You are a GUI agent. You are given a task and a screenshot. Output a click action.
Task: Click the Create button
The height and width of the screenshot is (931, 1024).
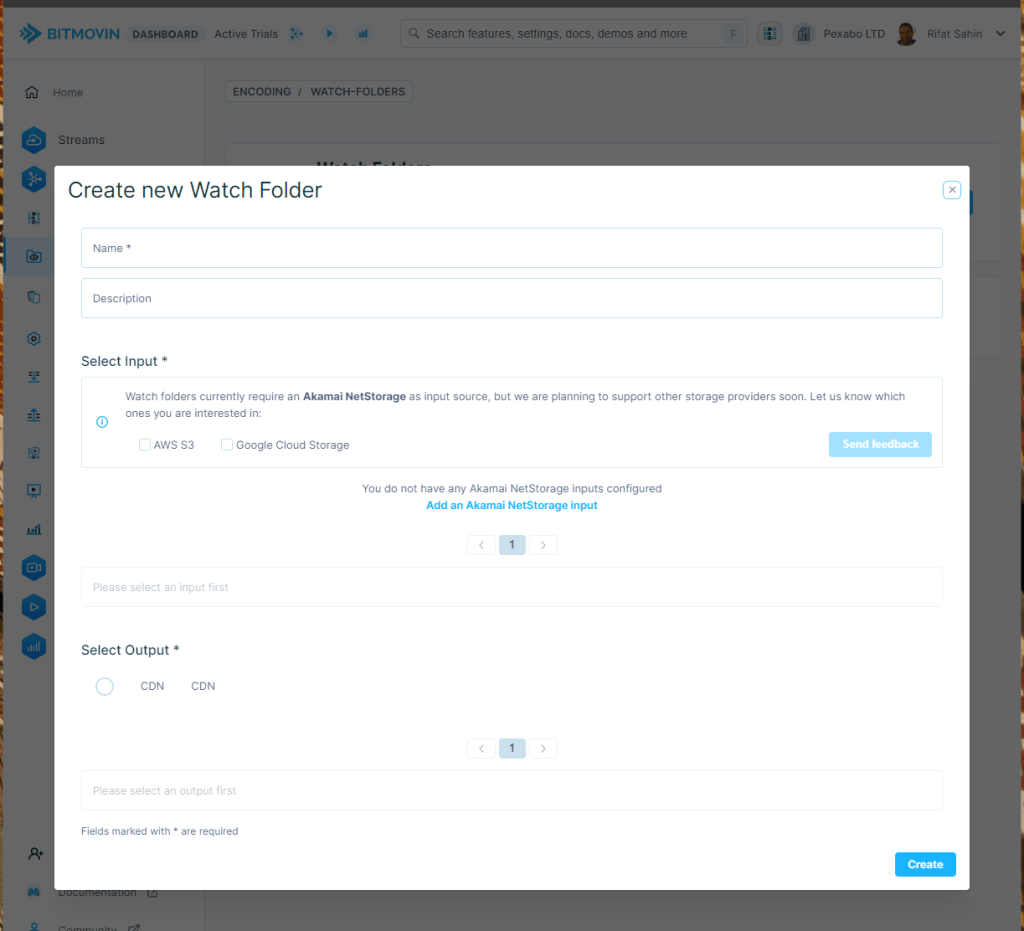point(925,864)
